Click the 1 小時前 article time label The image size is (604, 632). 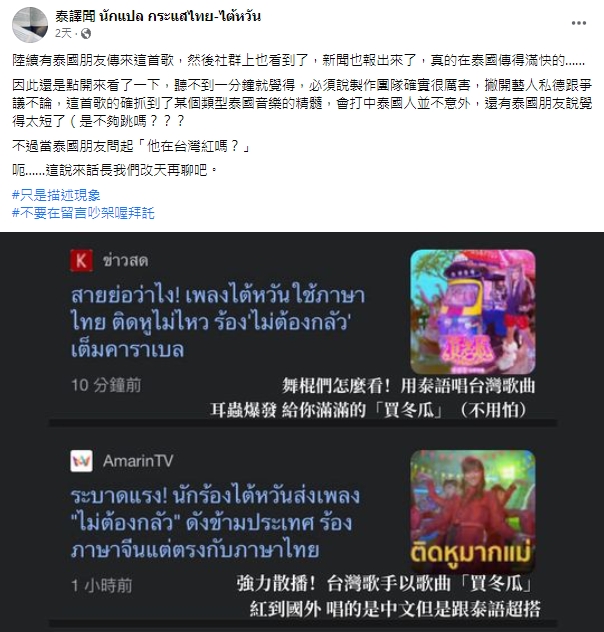pyautogui.click(x=102, y=585)
